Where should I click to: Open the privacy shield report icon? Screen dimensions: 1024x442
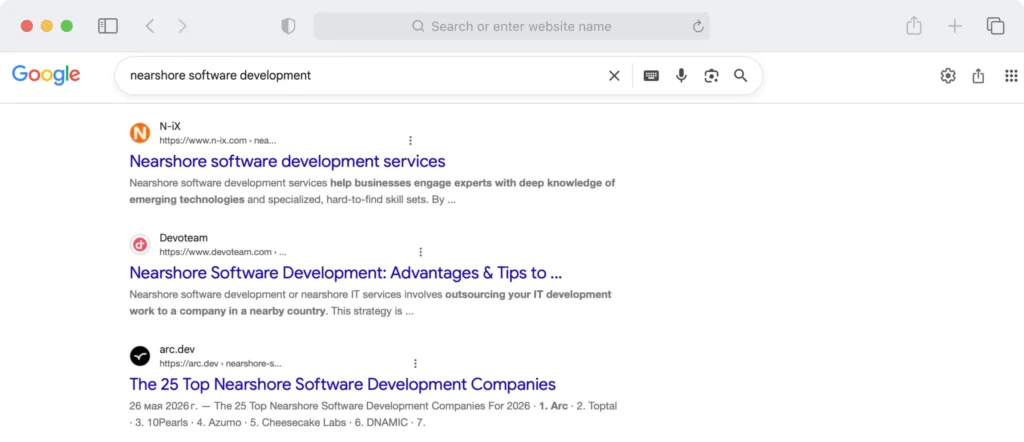[x=288, y=26]
